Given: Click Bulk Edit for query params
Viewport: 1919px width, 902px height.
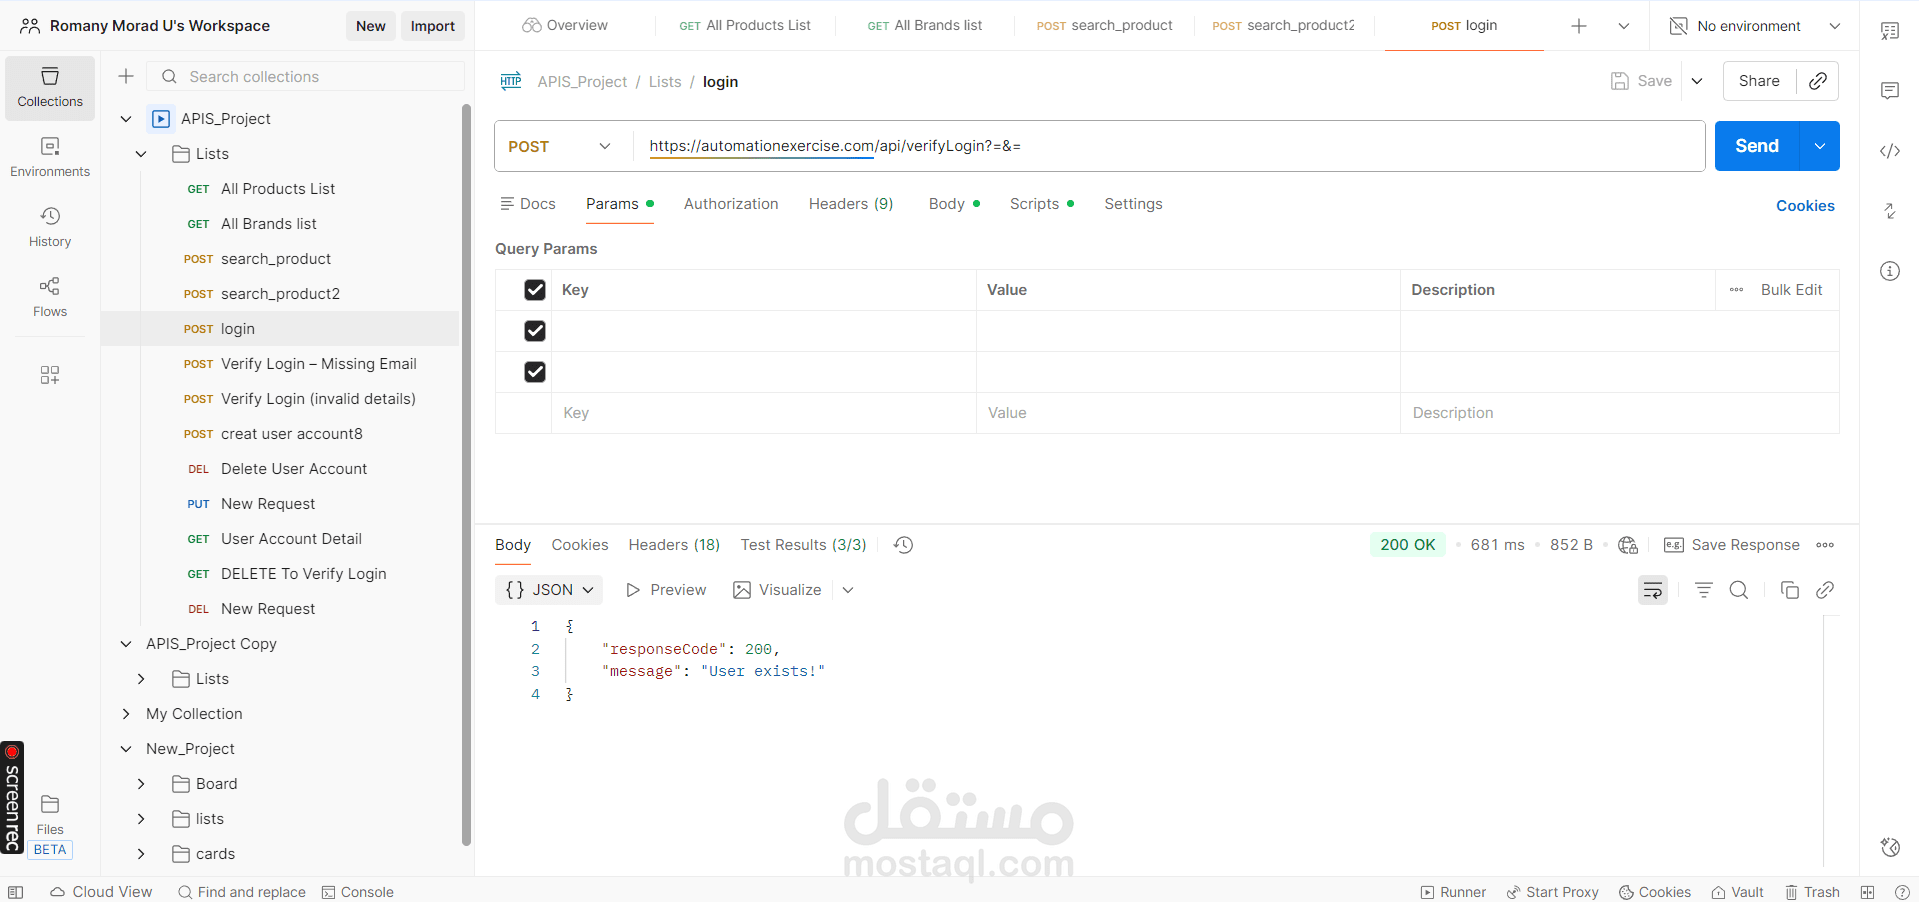Looking at the screenshot, I should click(x=1791, y=290).
